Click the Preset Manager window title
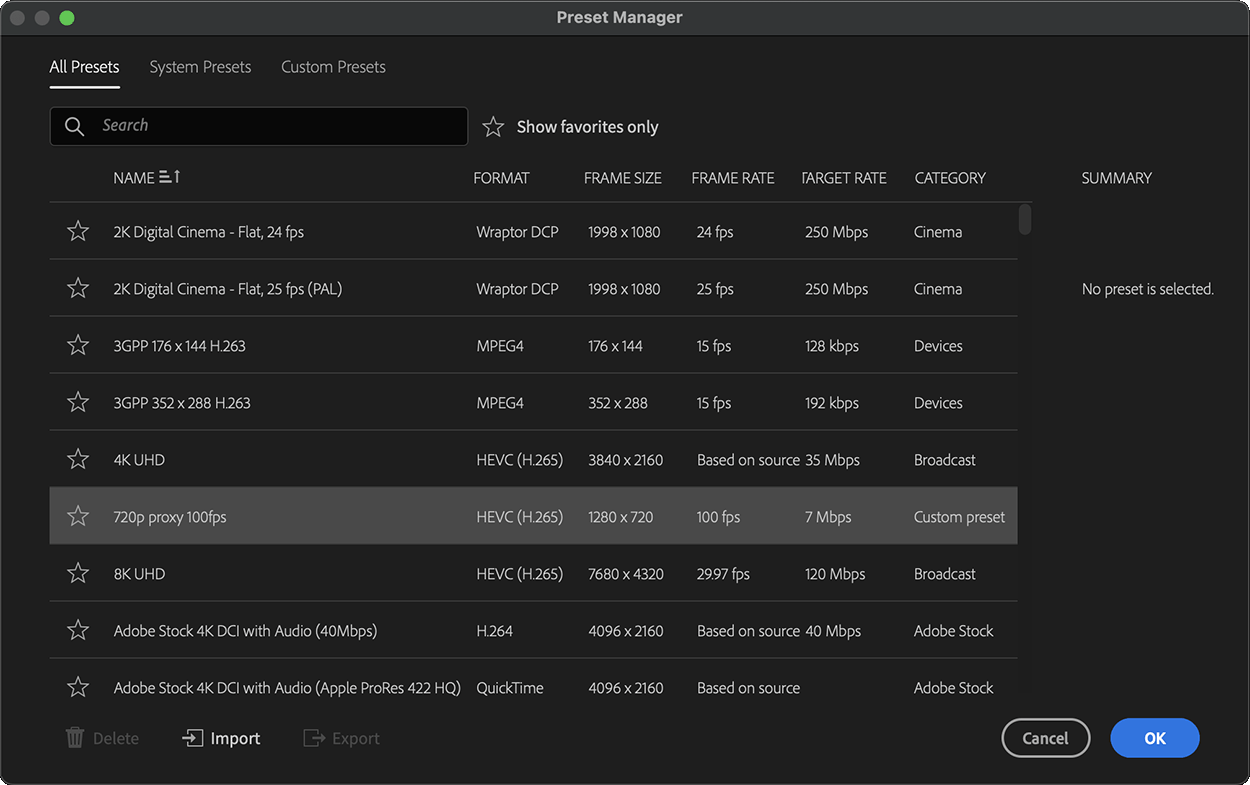This screenshot has width=1250, height=785. click(620, 17)
